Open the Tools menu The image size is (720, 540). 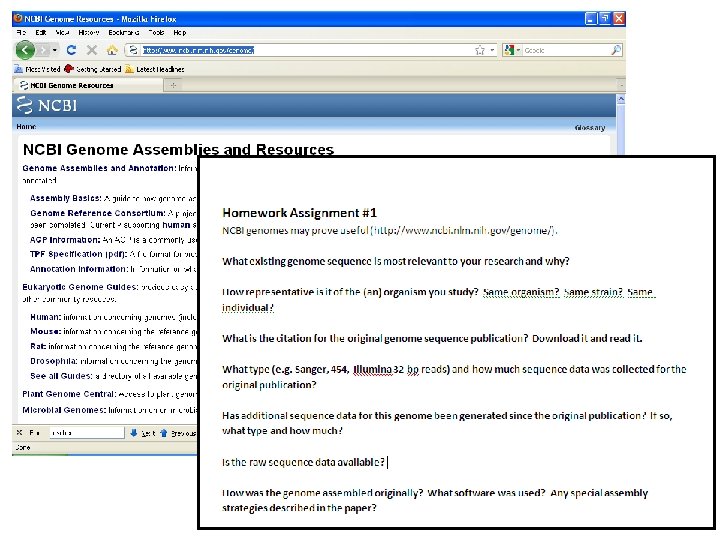(156, 33)
